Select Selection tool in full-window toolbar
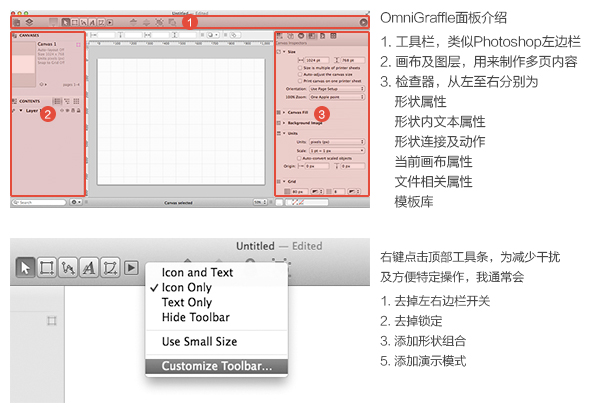Viewport: 590px width, 413px height. (65, 22)
